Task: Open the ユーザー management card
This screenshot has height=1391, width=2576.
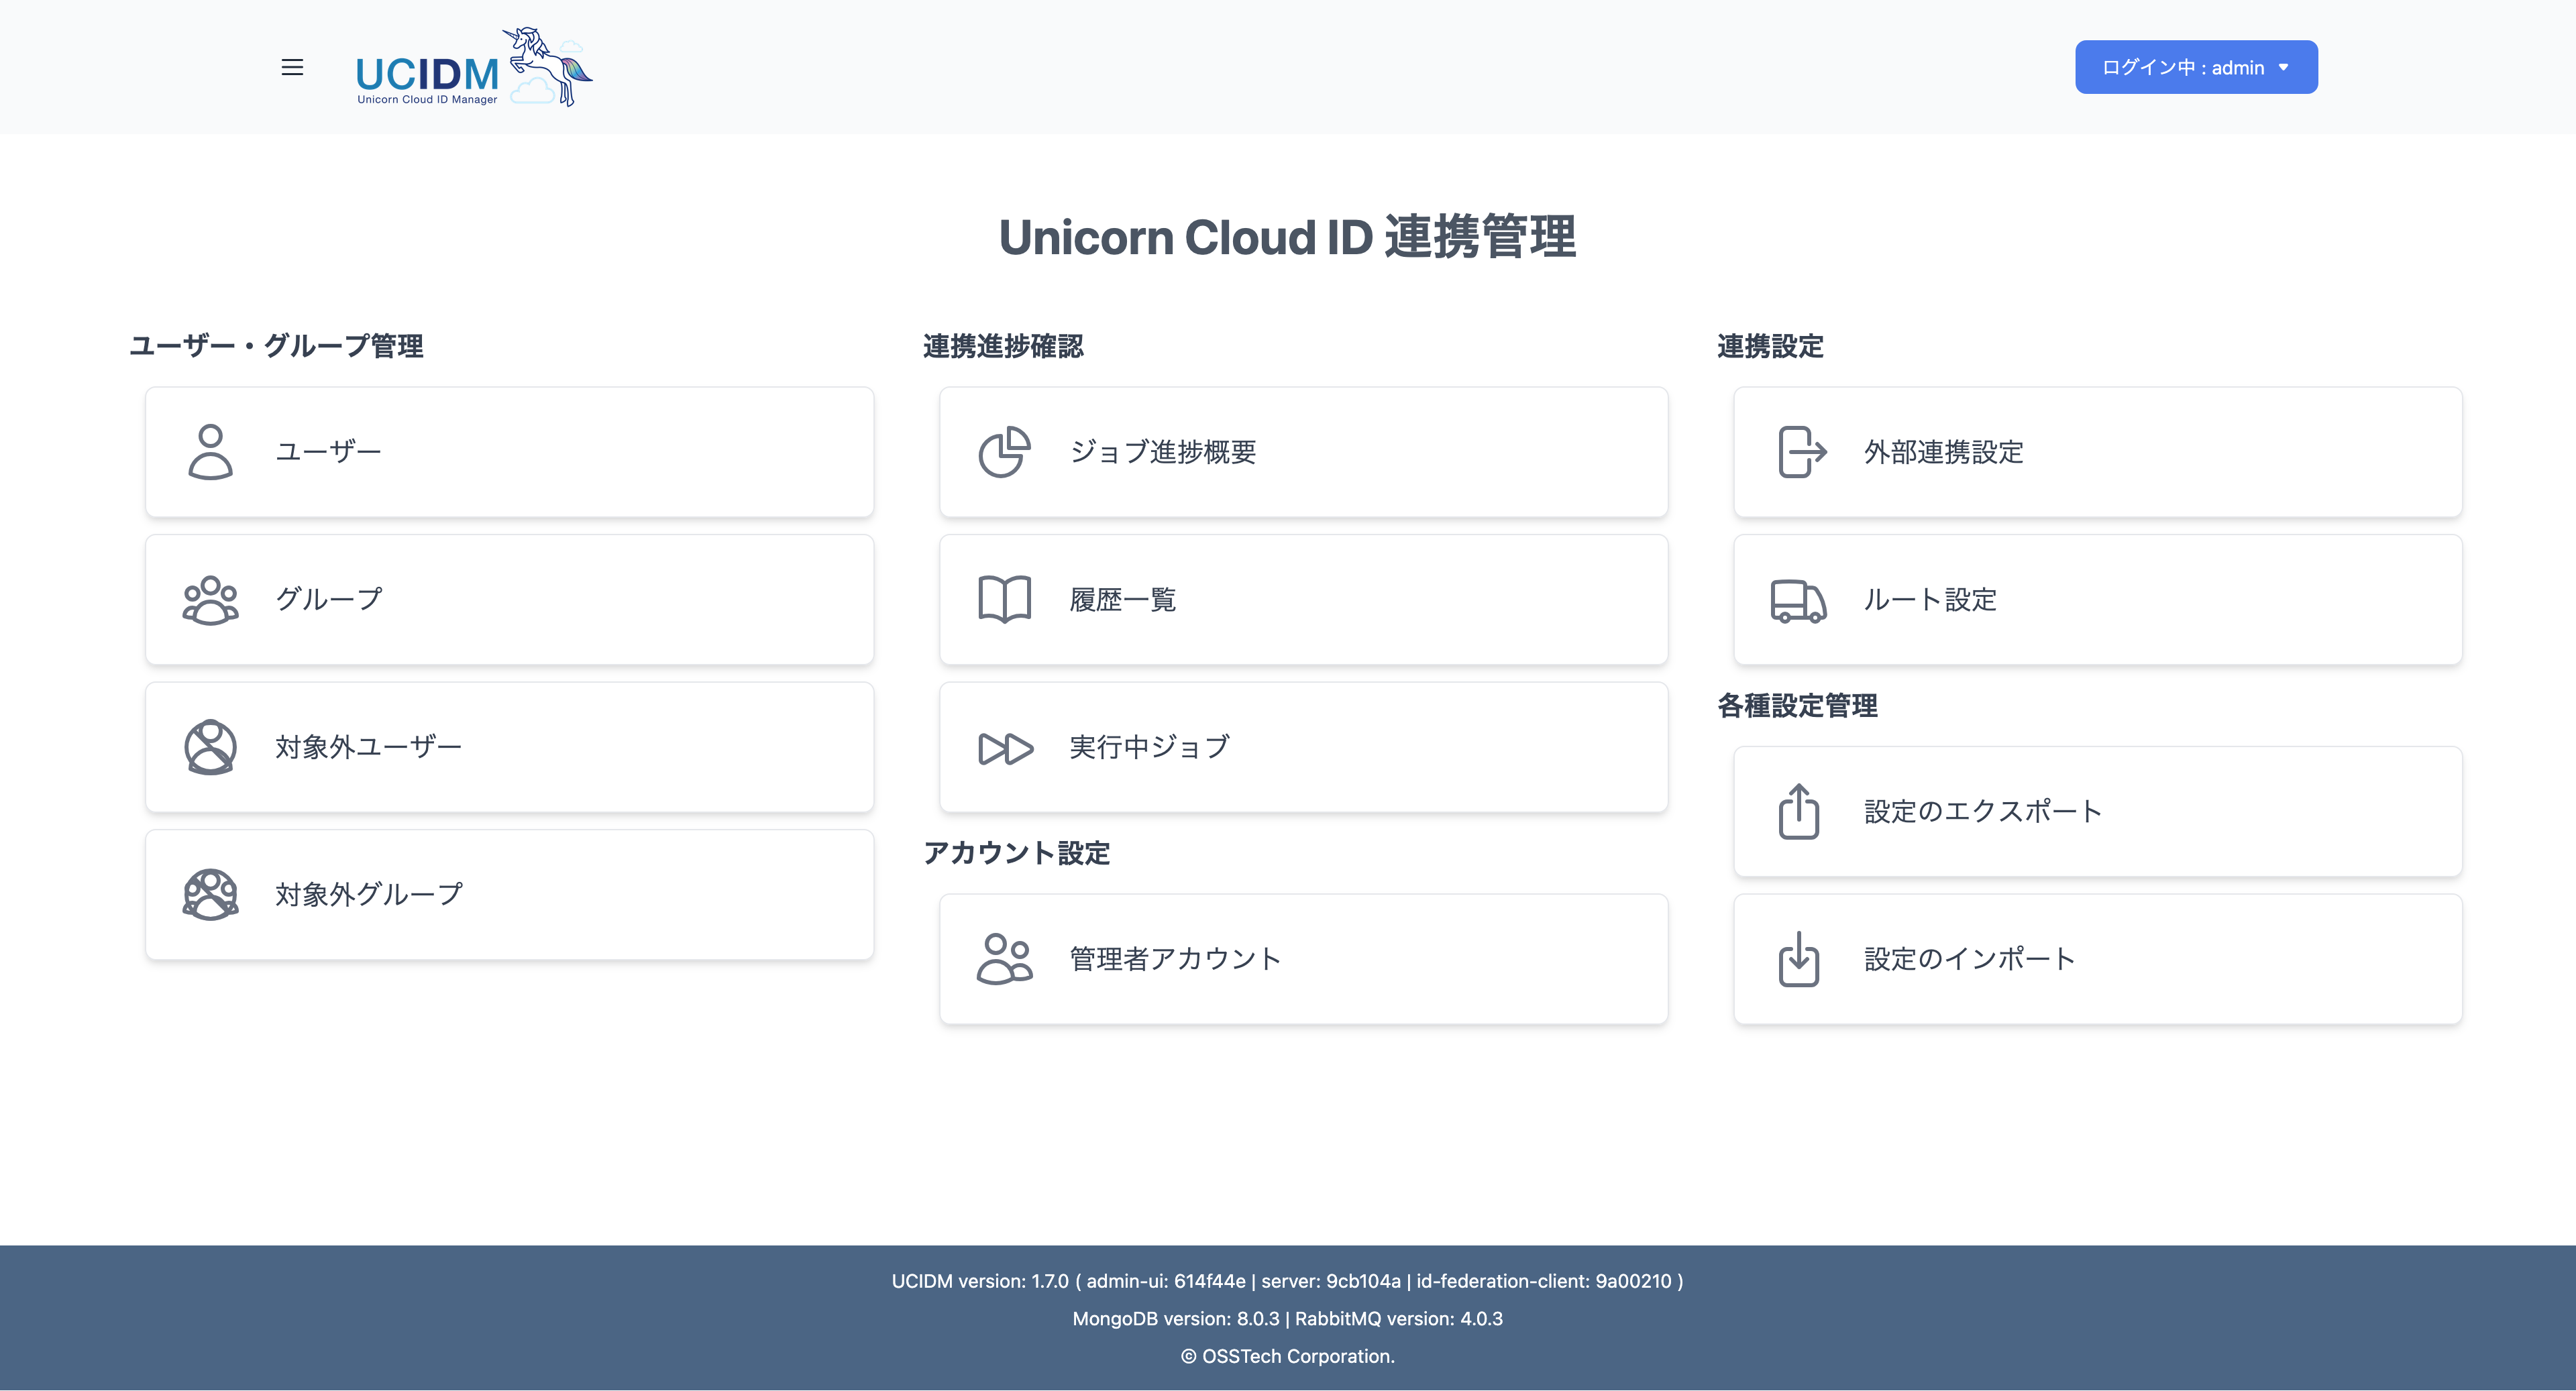Action: click(510, 452)
